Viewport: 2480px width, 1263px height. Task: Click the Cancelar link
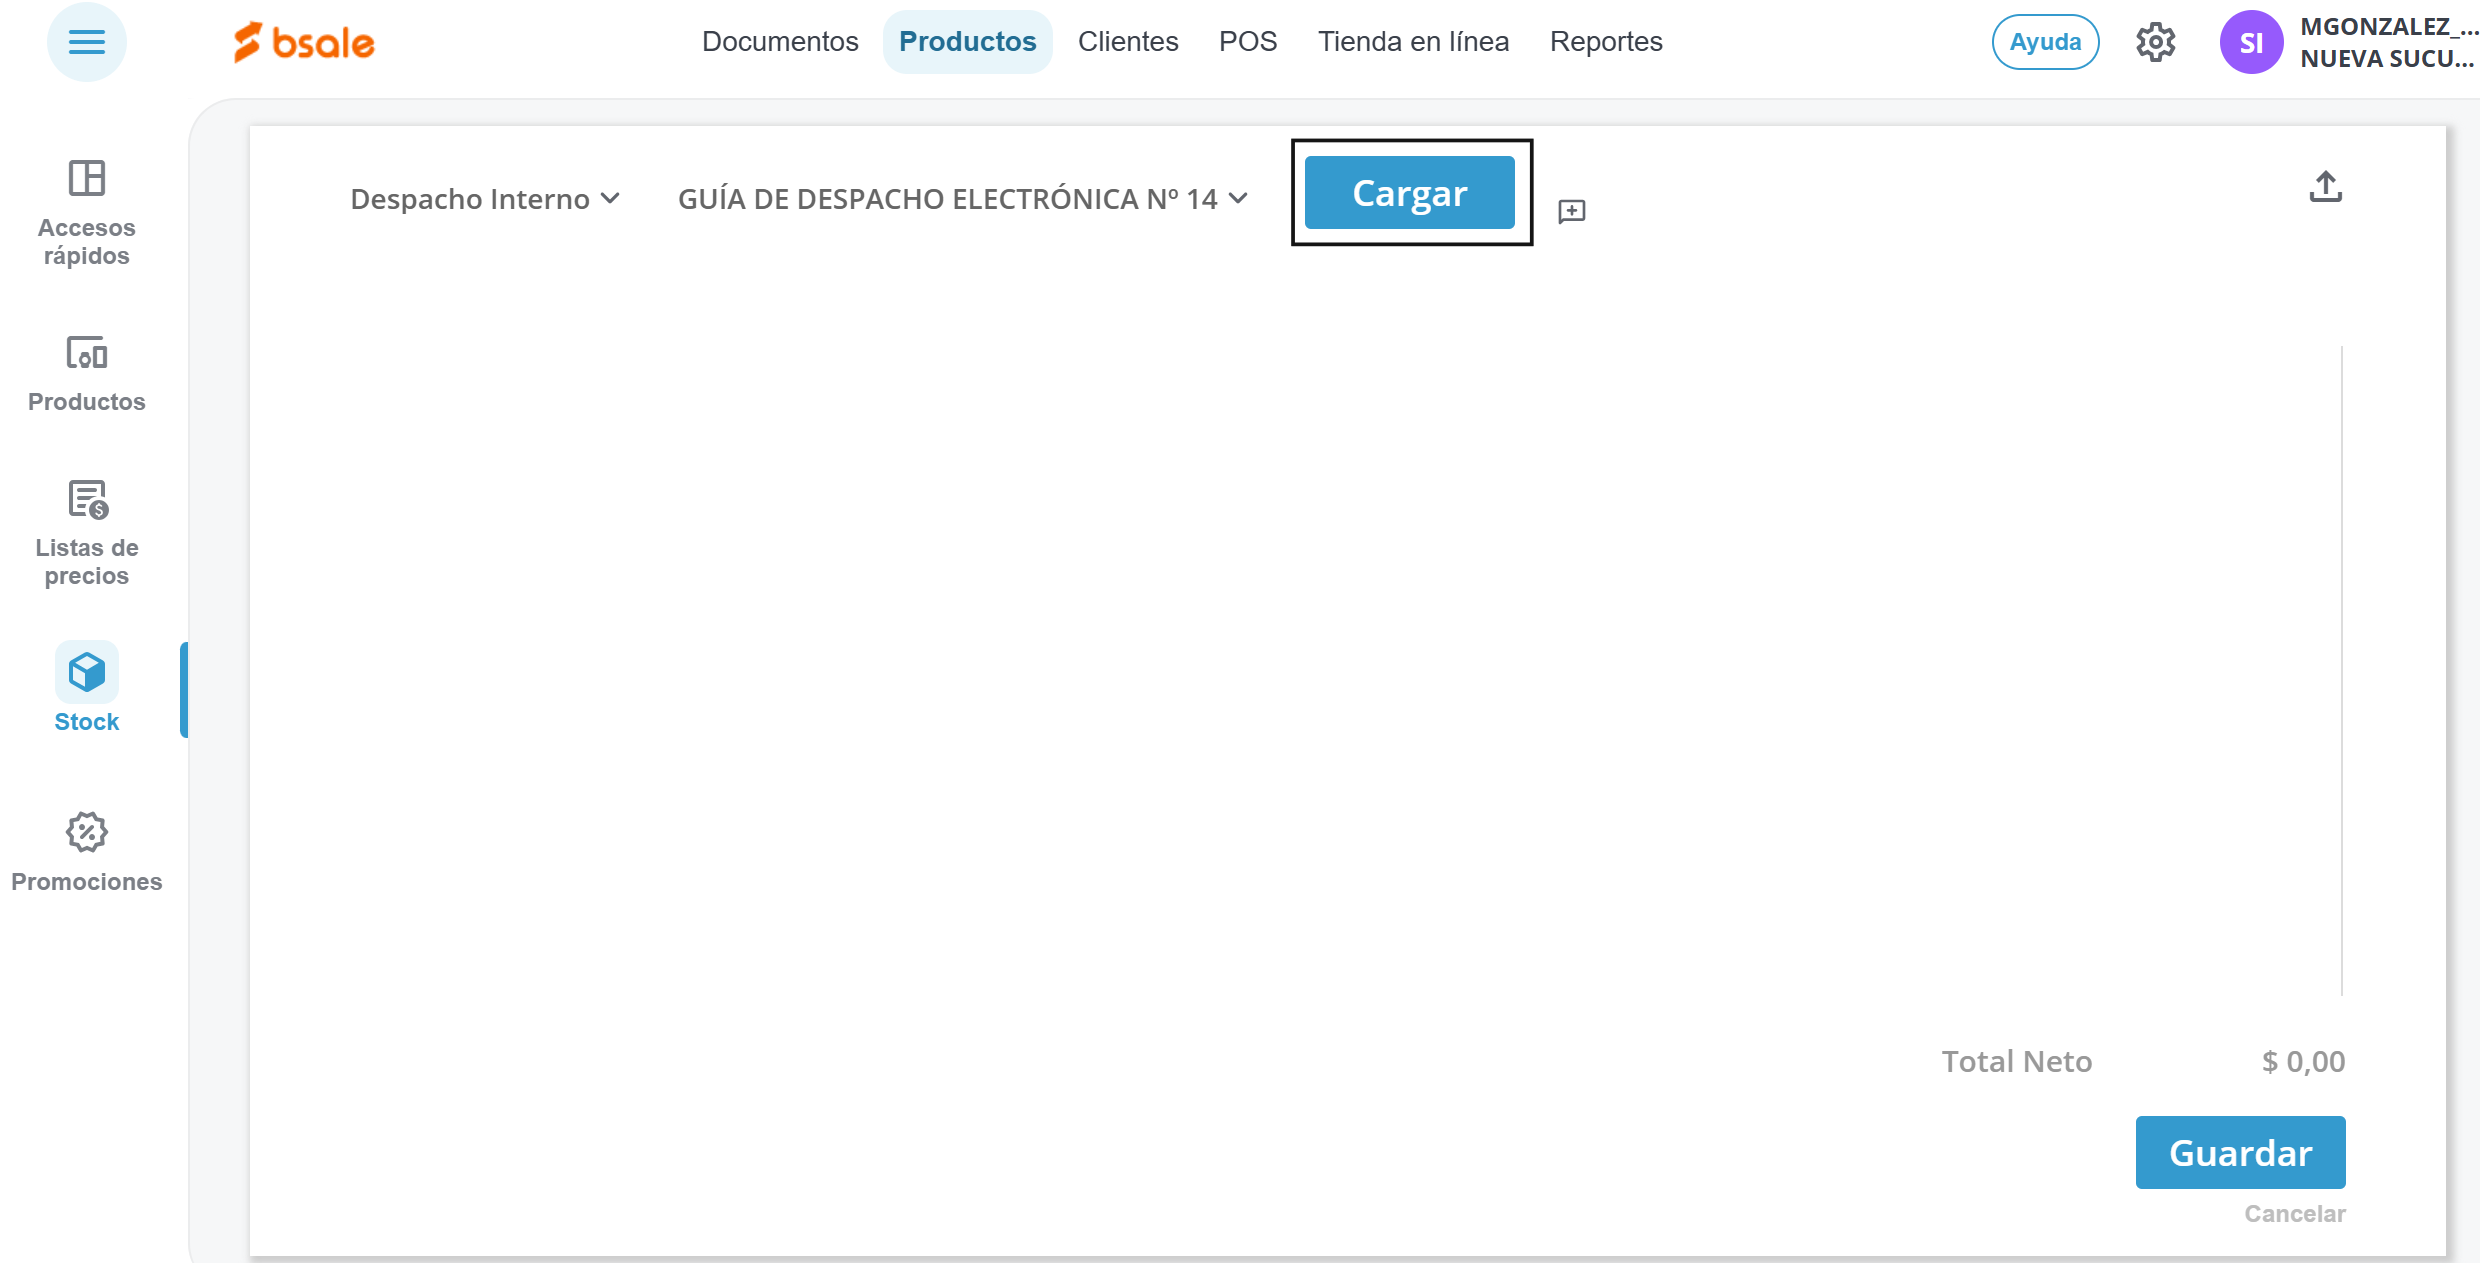[x=2294, y=1213]
